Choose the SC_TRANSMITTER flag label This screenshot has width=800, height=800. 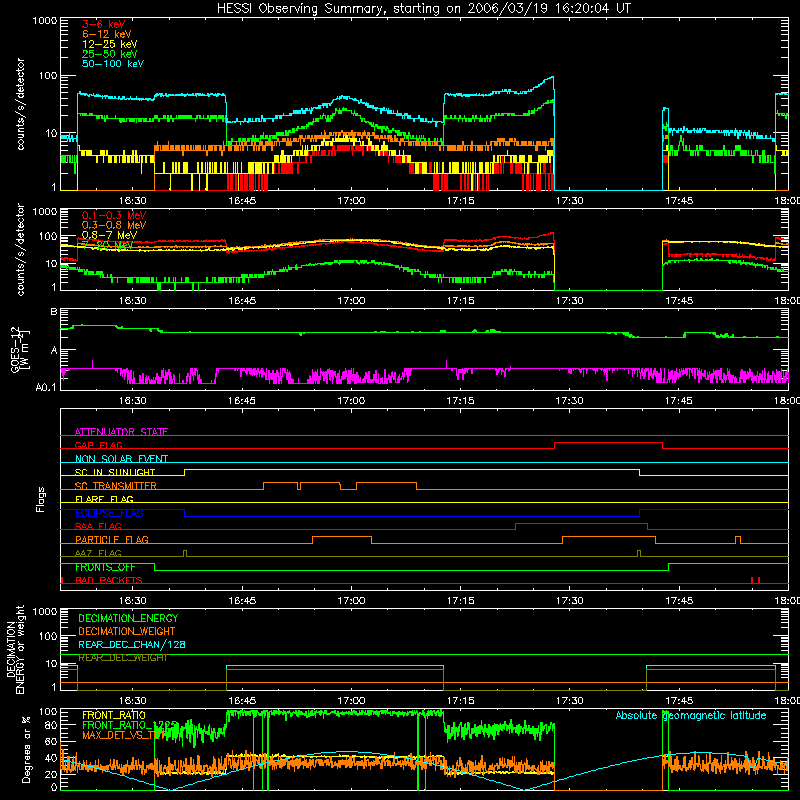tap(116, 486)
